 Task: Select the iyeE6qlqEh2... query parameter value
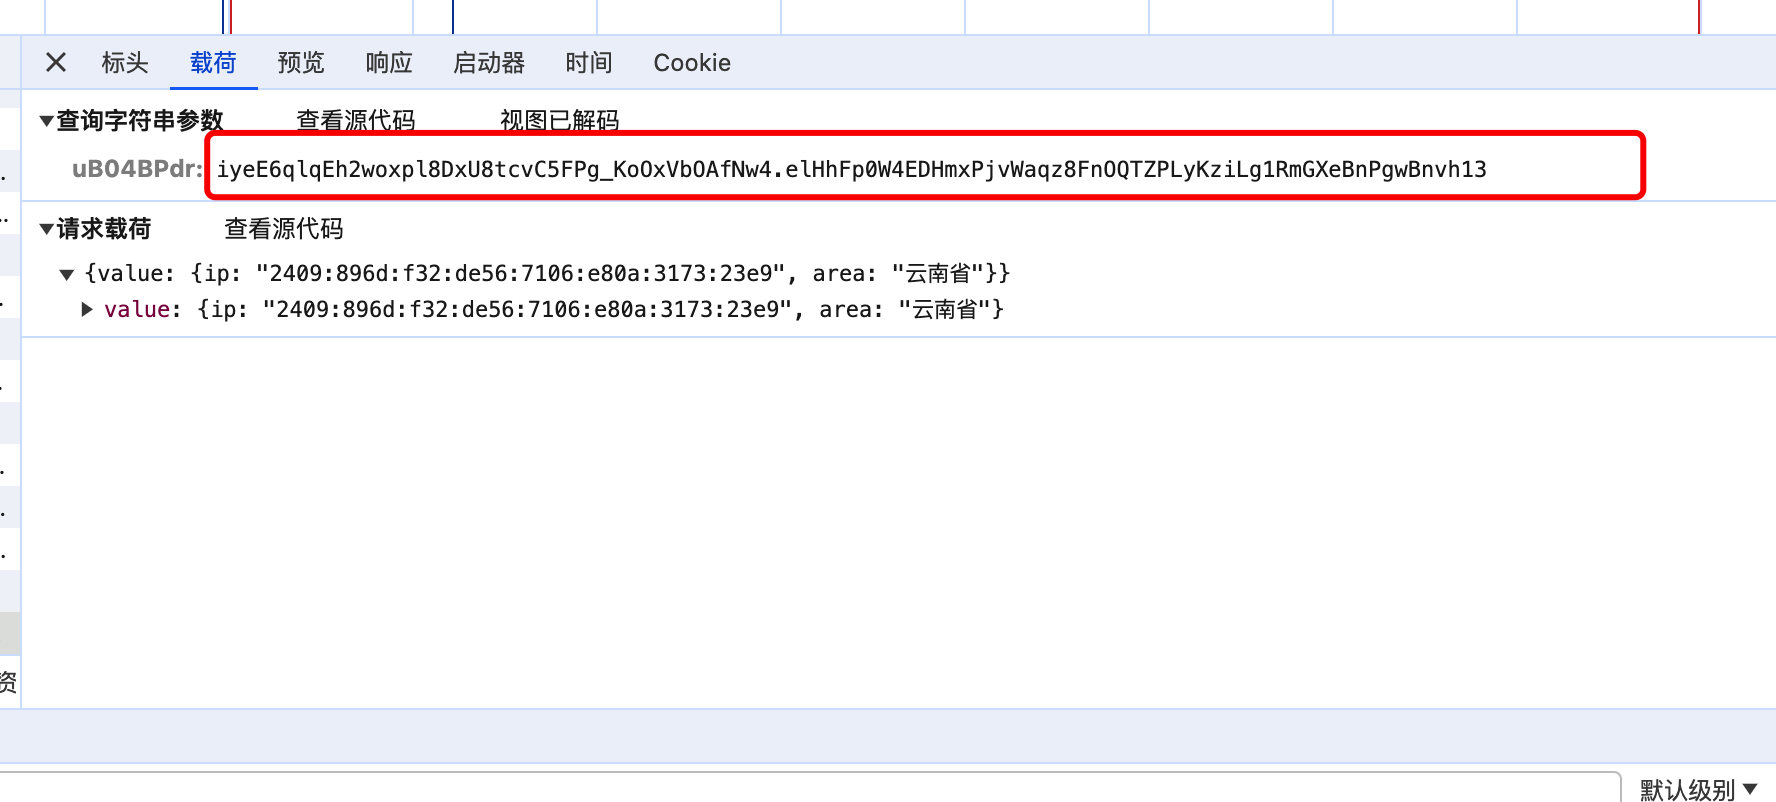[x=852, y=169]
